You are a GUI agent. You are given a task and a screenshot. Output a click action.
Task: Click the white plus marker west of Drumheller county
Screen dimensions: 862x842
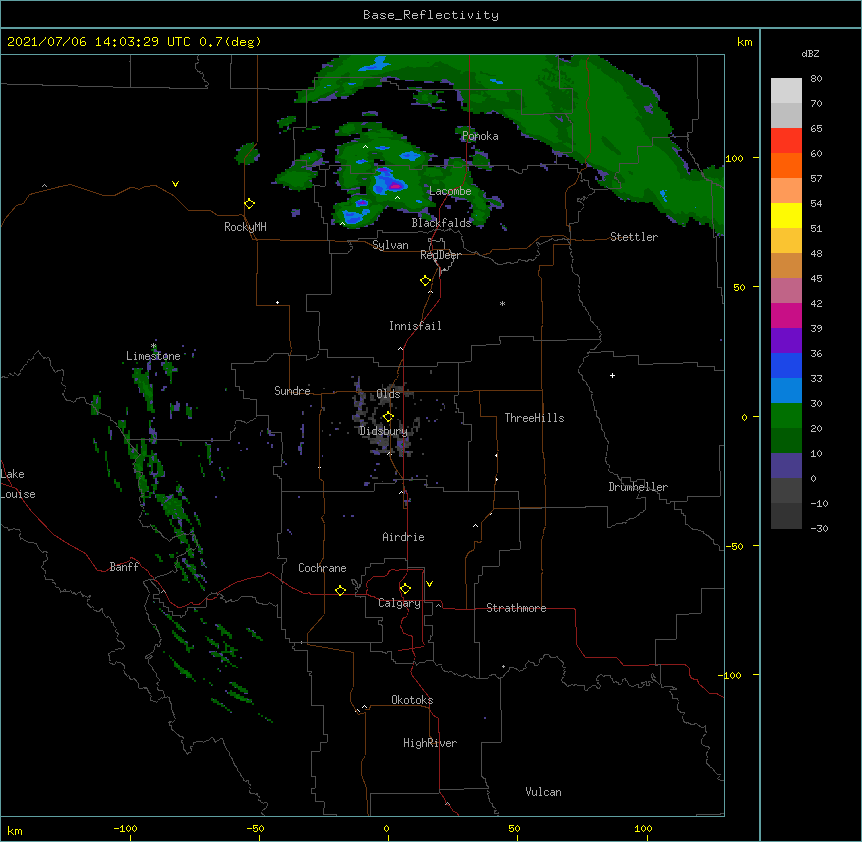point(612,375)
